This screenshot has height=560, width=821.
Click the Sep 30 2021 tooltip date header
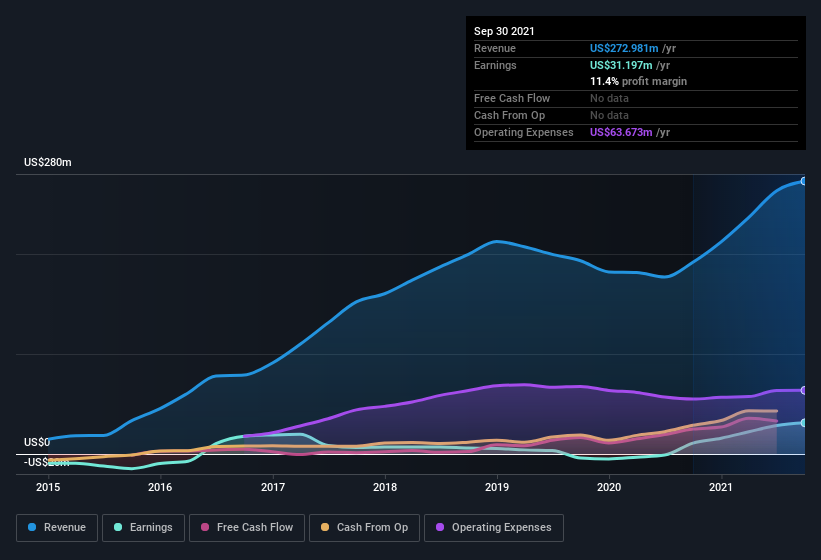[x=504, y=31]
